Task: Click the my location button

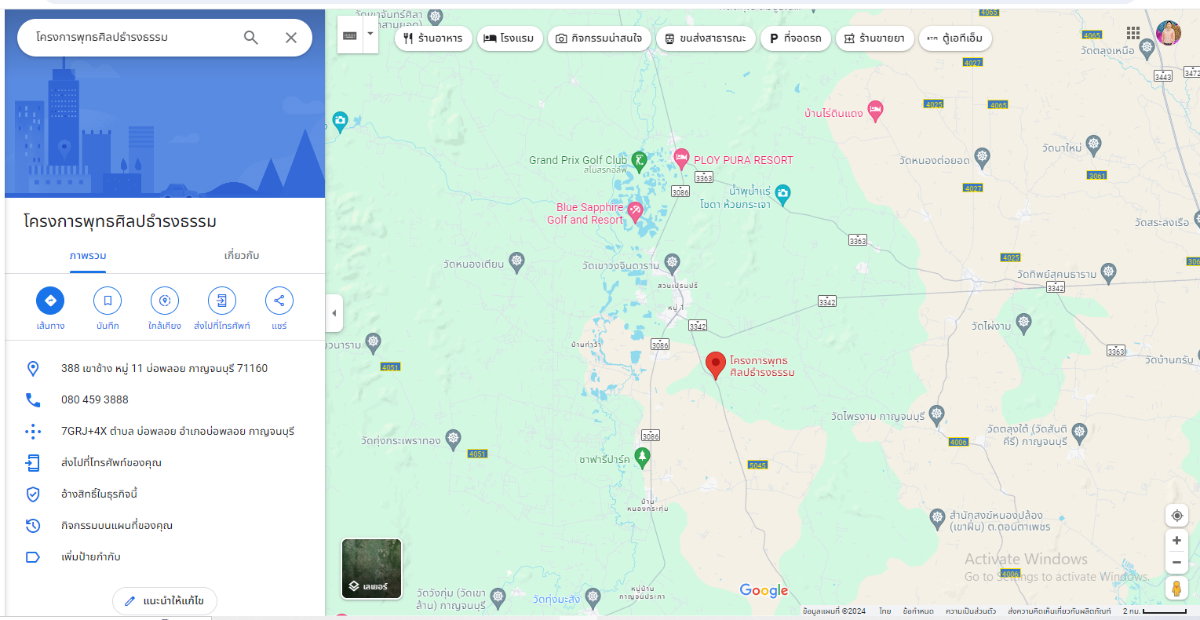Action: pos(1177,516)
